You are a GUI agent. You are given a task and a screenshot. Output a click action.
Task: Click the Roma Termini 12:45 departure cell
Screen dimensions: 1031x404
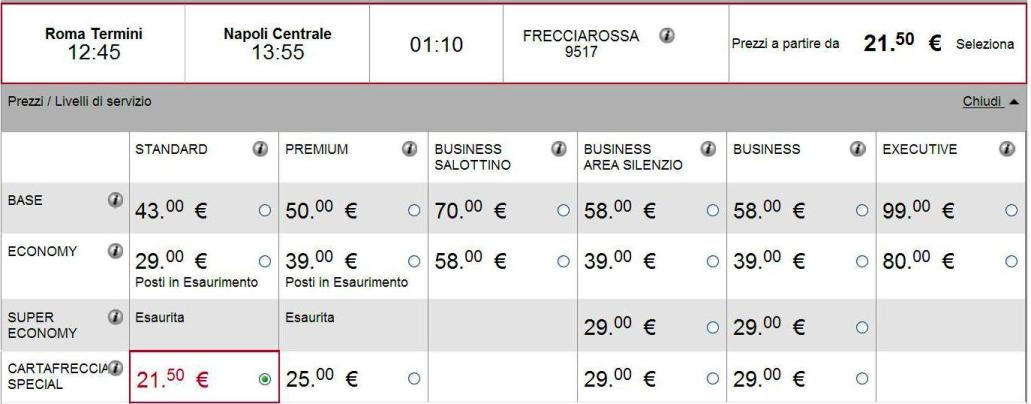pos(93,44)
